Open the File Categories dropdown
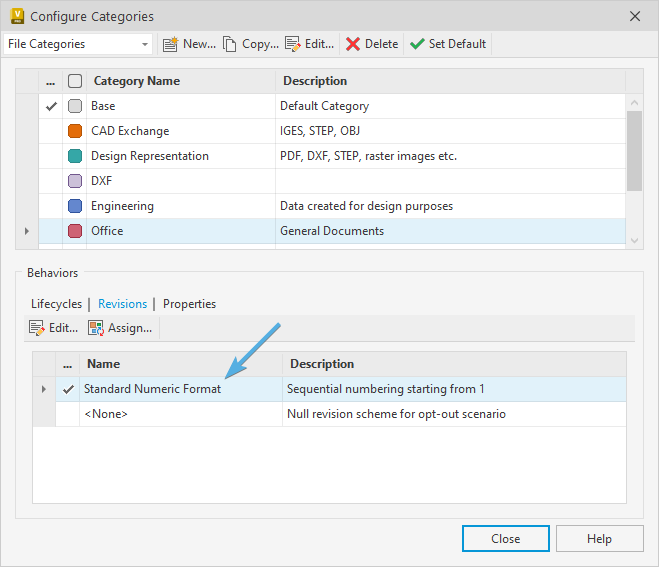Viewport: 659px width, 567px height. (145, 44)
